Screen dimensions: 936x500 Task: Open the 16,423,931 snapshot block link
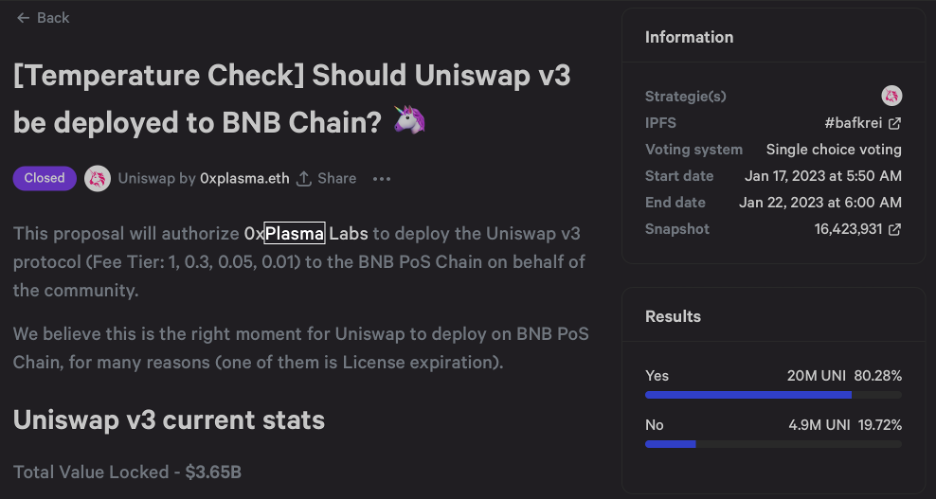tap(849, 229)
